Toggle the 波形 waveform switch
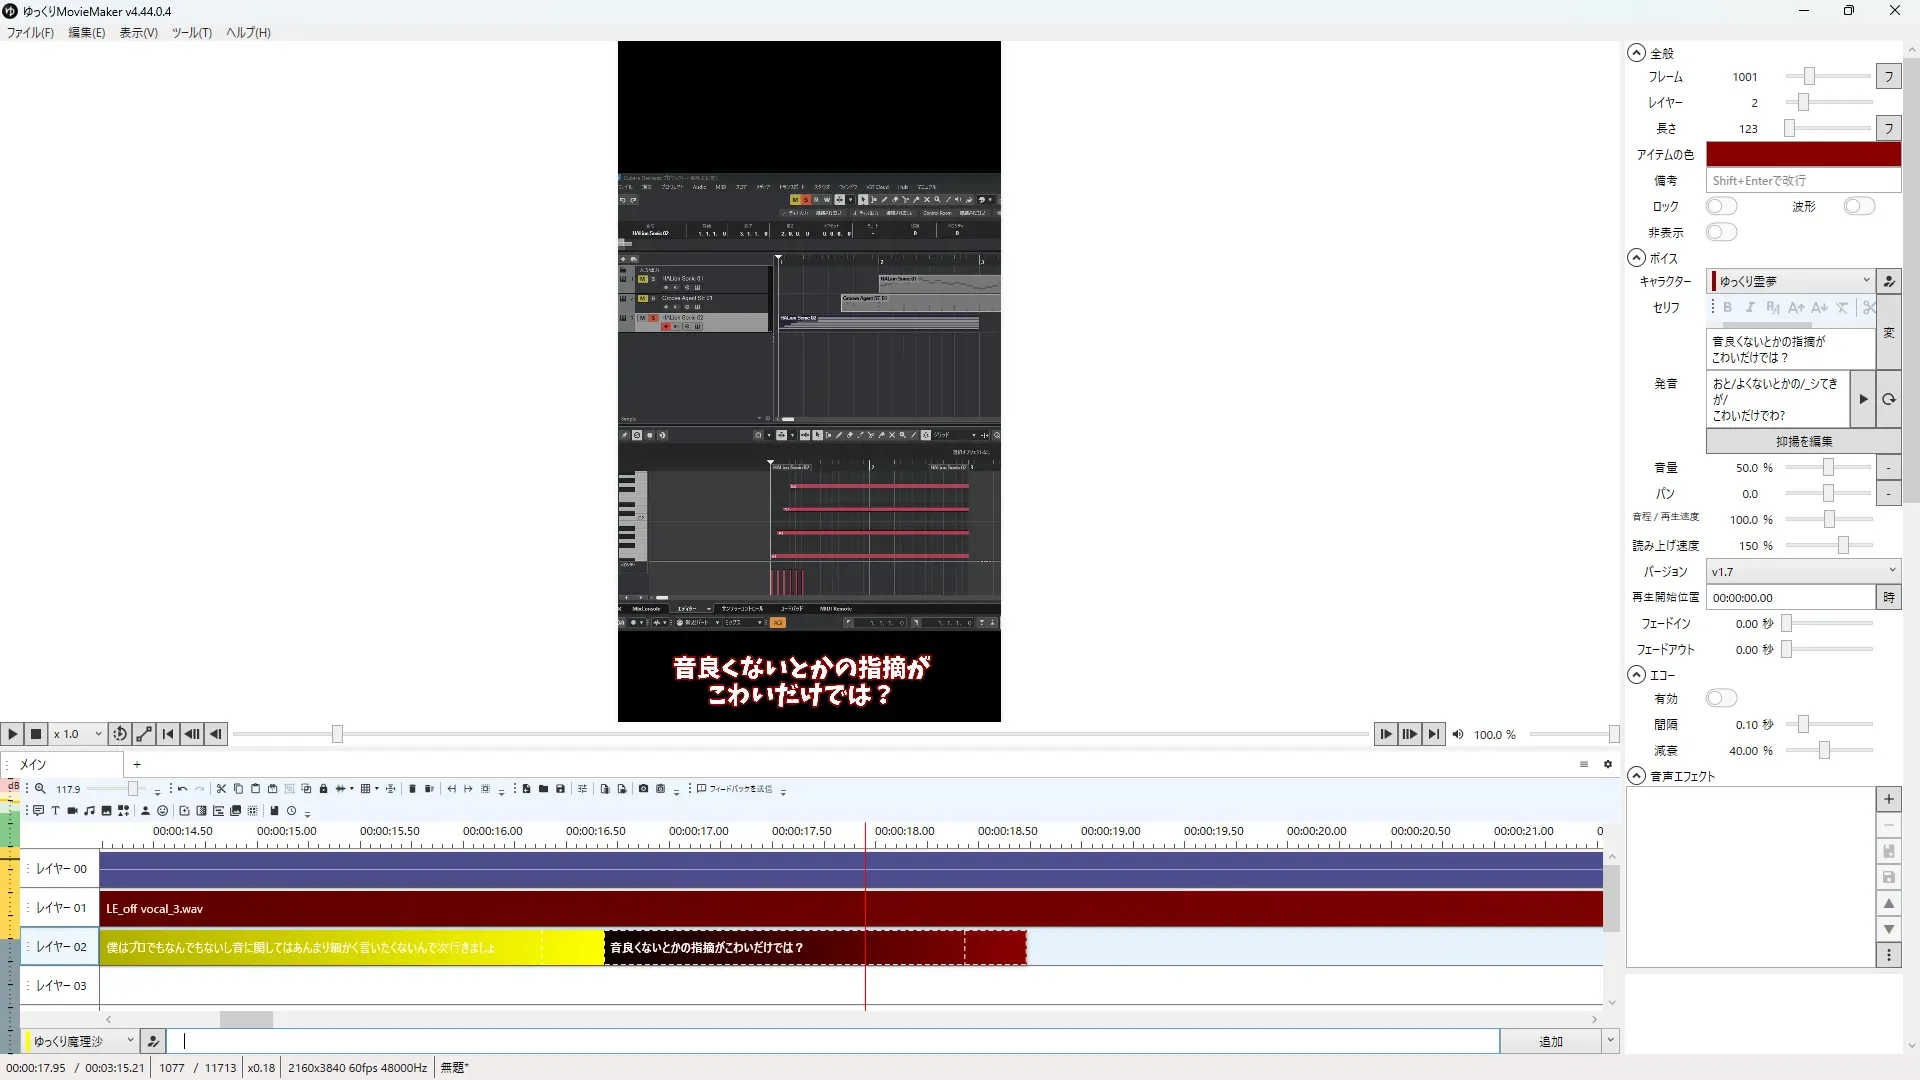 [x=1859, y=206]
